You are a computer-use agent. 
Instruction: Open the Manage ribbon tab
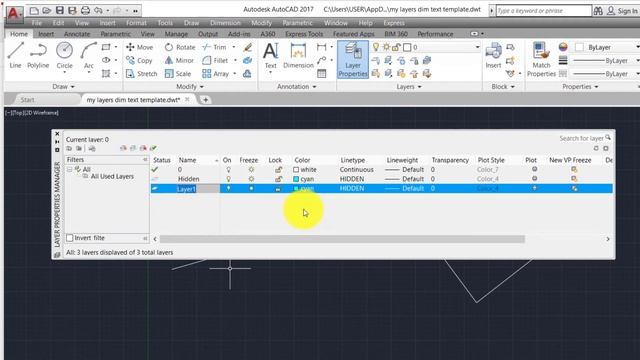[176, 34]
